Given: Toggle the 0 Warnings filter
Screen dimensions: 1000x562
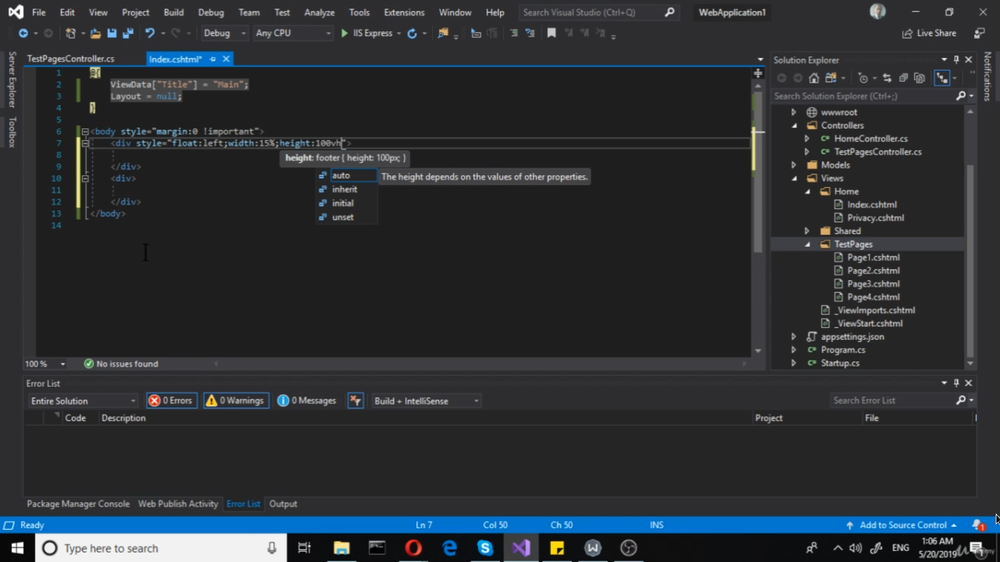Looking at the screenshot, I should coord(236,401).
